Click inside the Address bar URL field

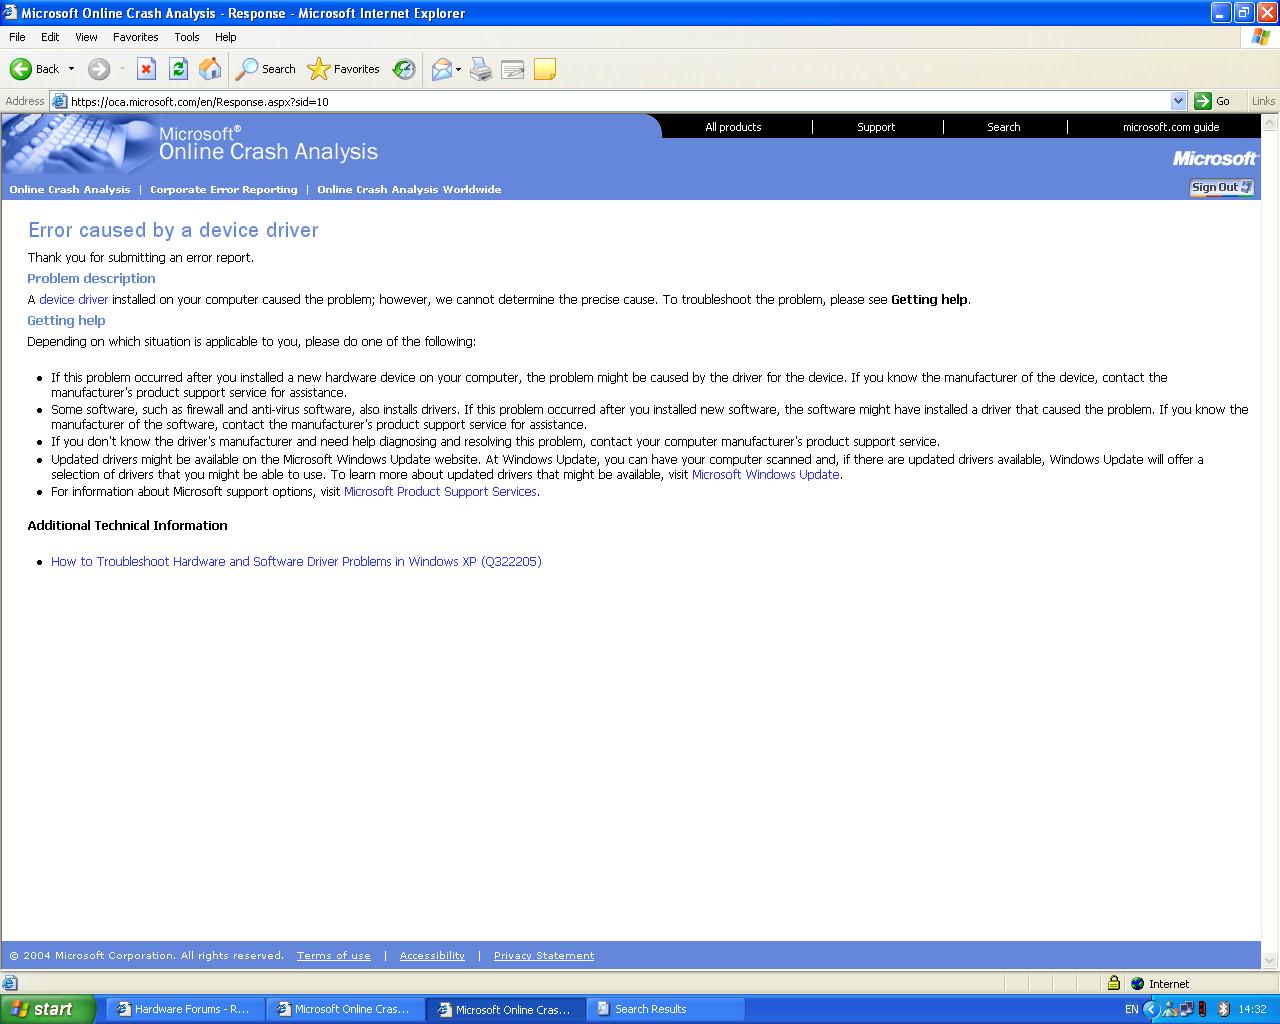pyautogui.click(x=618, y=101)
